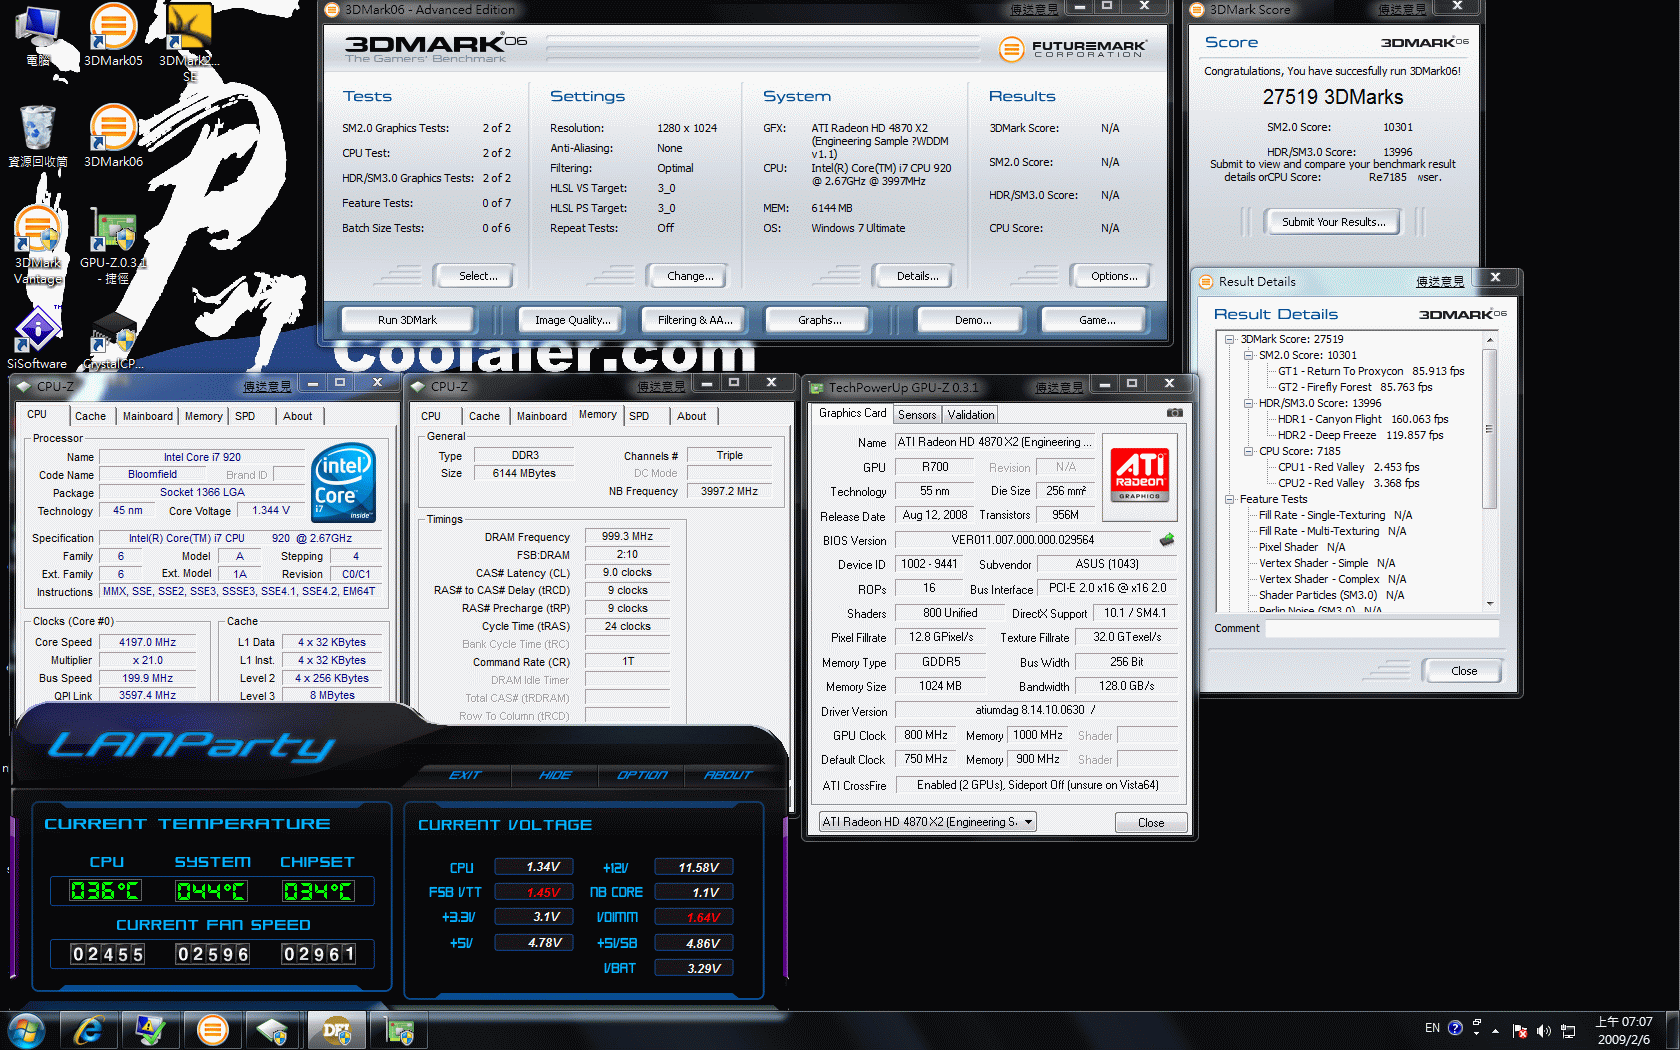Open Filtering & AA... in 3DMark06

695,320
